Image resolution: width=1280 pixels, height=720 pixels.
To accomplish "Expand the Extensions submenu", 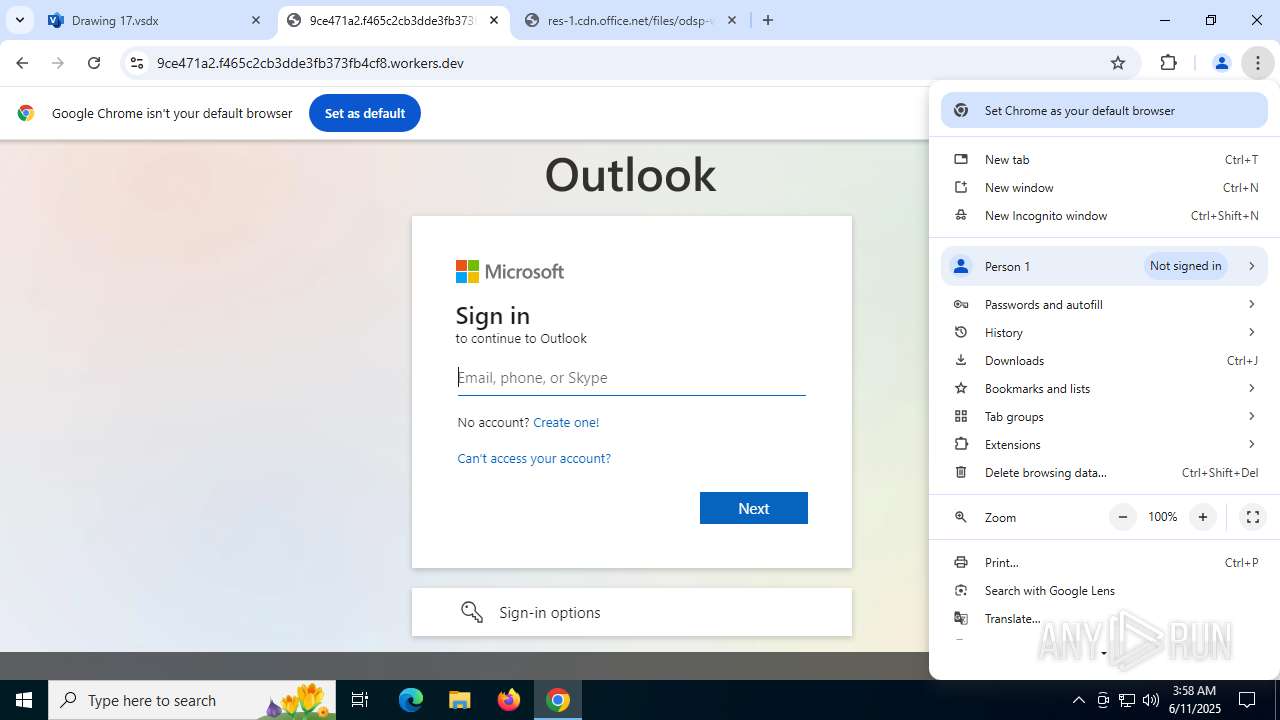I will click(x=1104, y=445).
